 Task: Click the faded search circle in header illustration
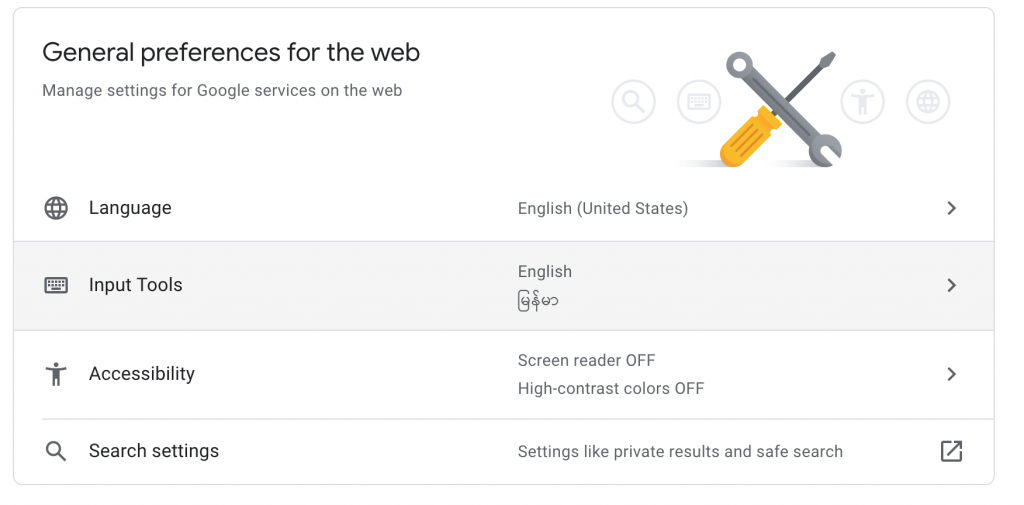click(633, 102)
